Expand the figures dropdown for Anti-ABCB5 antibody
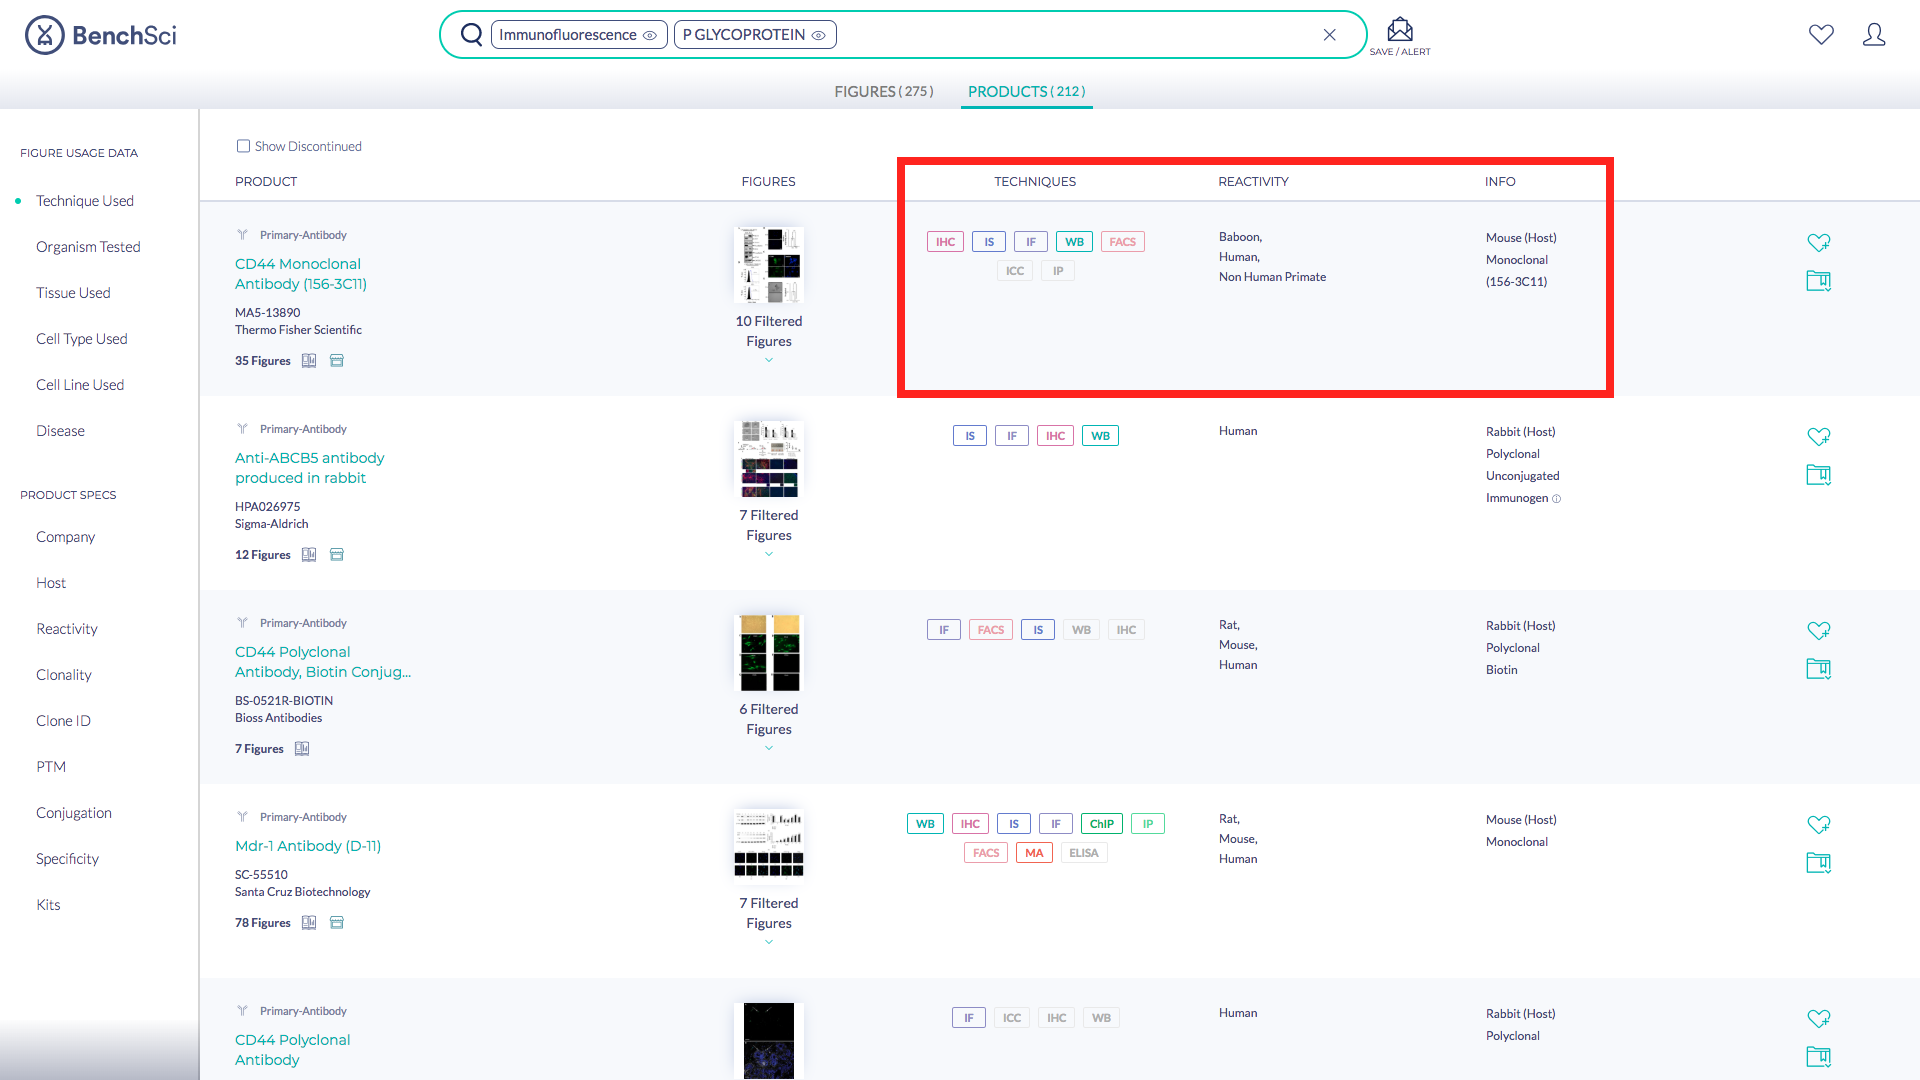Screen dimensions: 1920x1080 [769, 554]
